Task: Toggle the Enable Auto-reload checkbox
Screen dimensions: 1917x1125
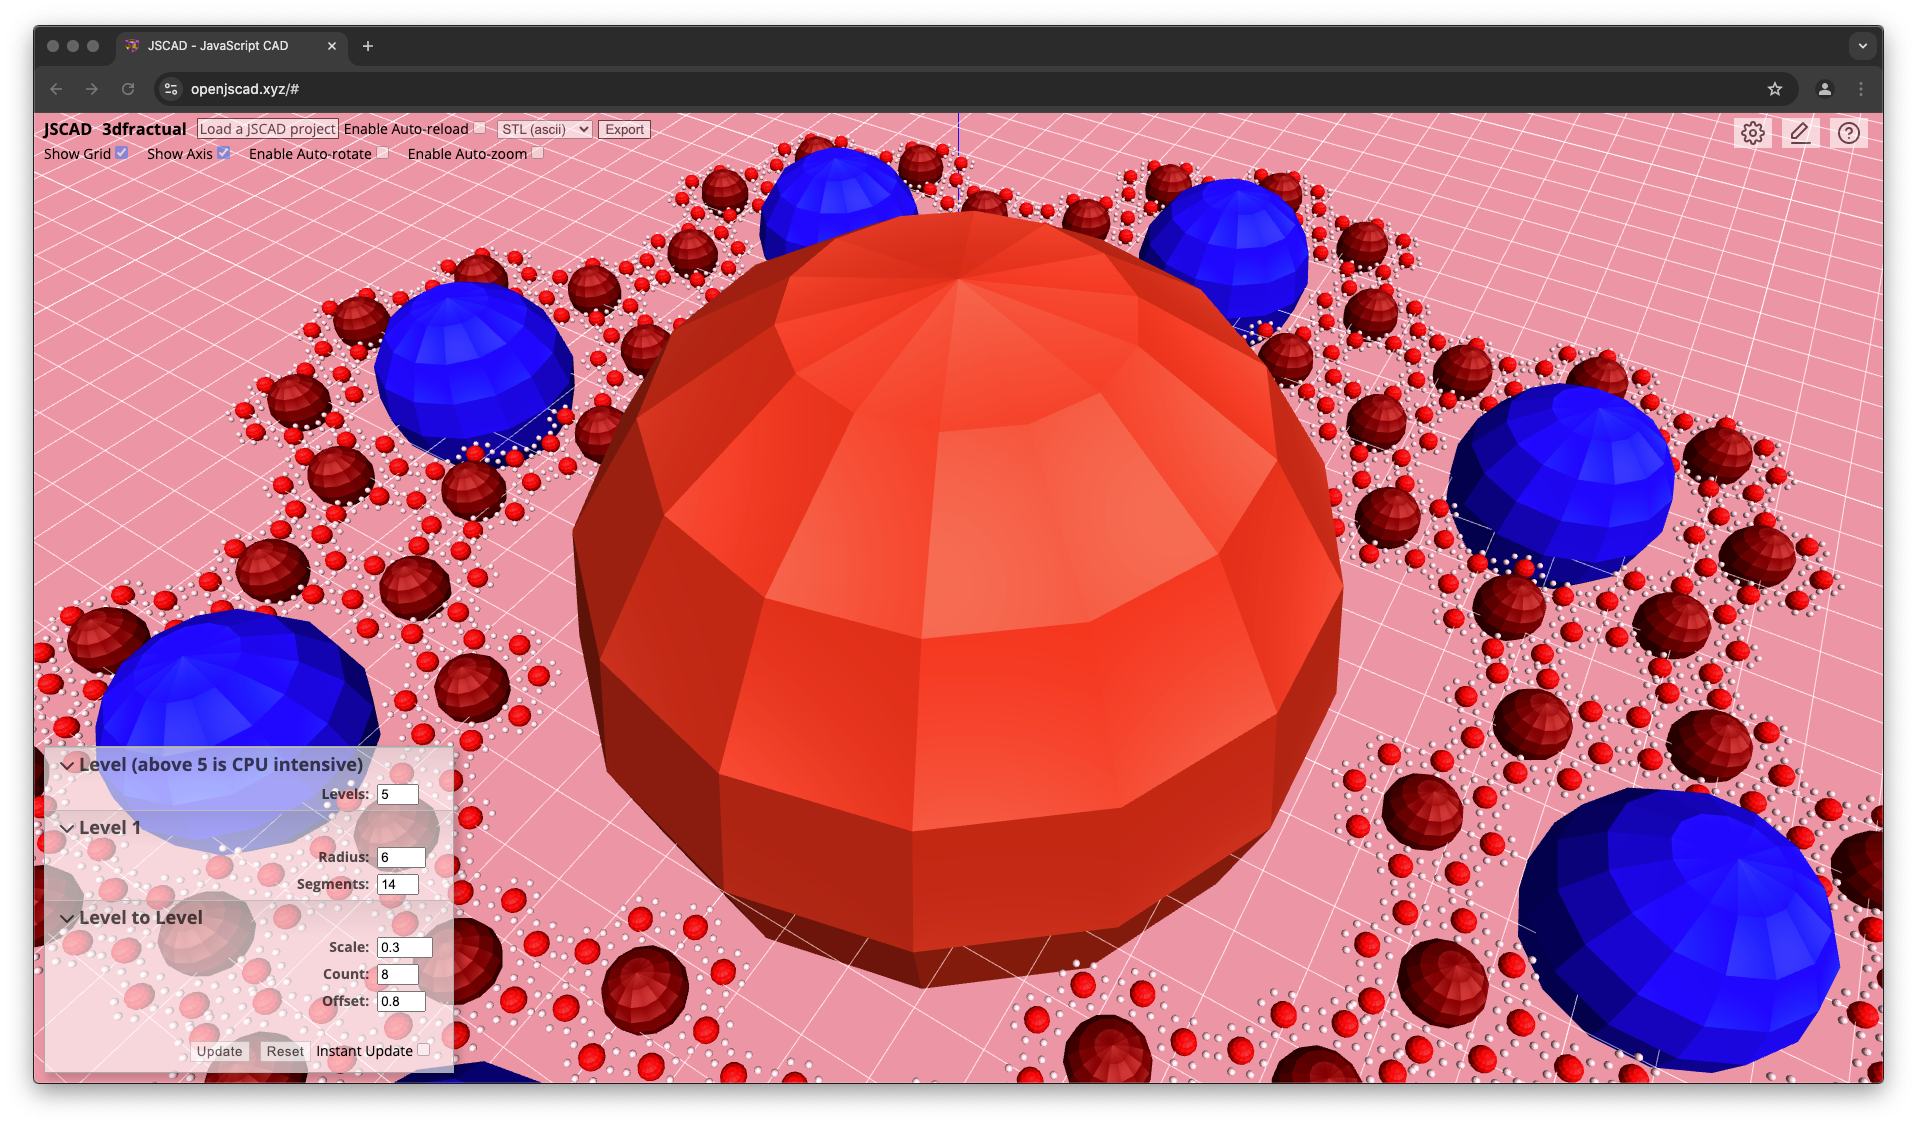Action: tap(480, 128)
